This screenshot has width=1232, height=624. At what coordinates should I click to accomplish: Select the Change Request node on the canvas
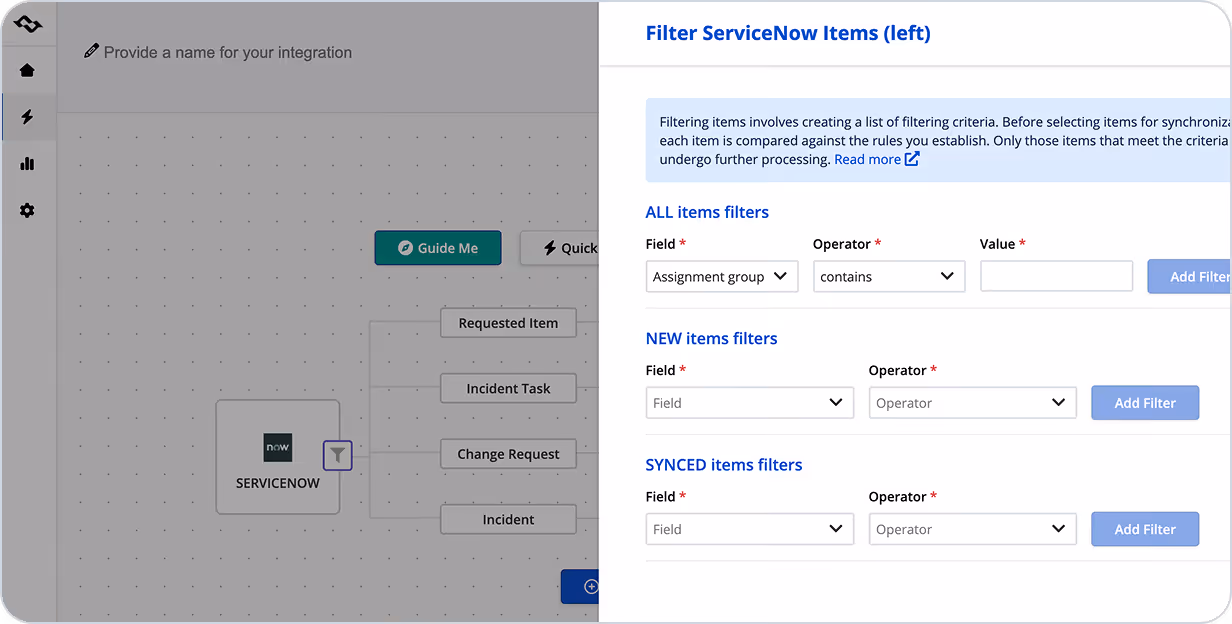[x=508, y=453]
